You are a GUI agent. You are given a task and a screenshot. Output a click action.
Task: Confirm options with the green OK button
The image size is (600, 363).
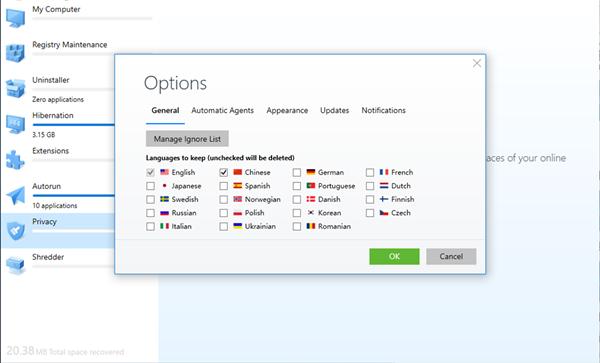394,256
